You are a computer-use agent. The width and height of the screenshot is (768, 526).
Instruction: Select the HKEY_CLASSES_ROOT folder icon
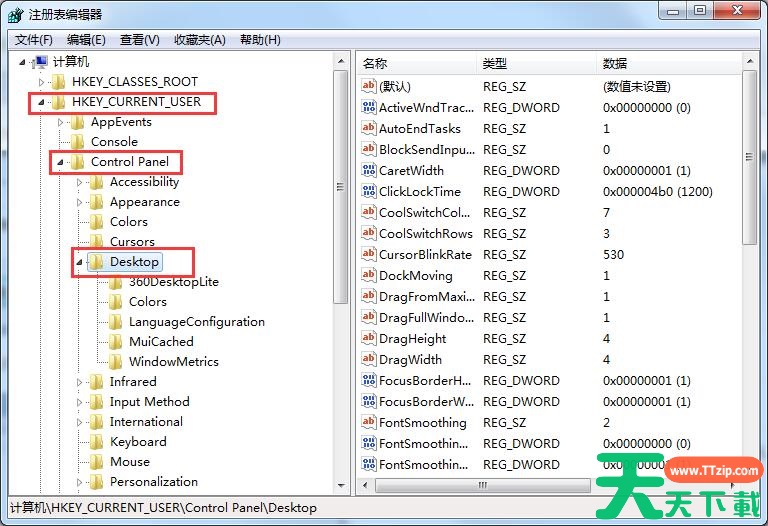pos(59,82)
